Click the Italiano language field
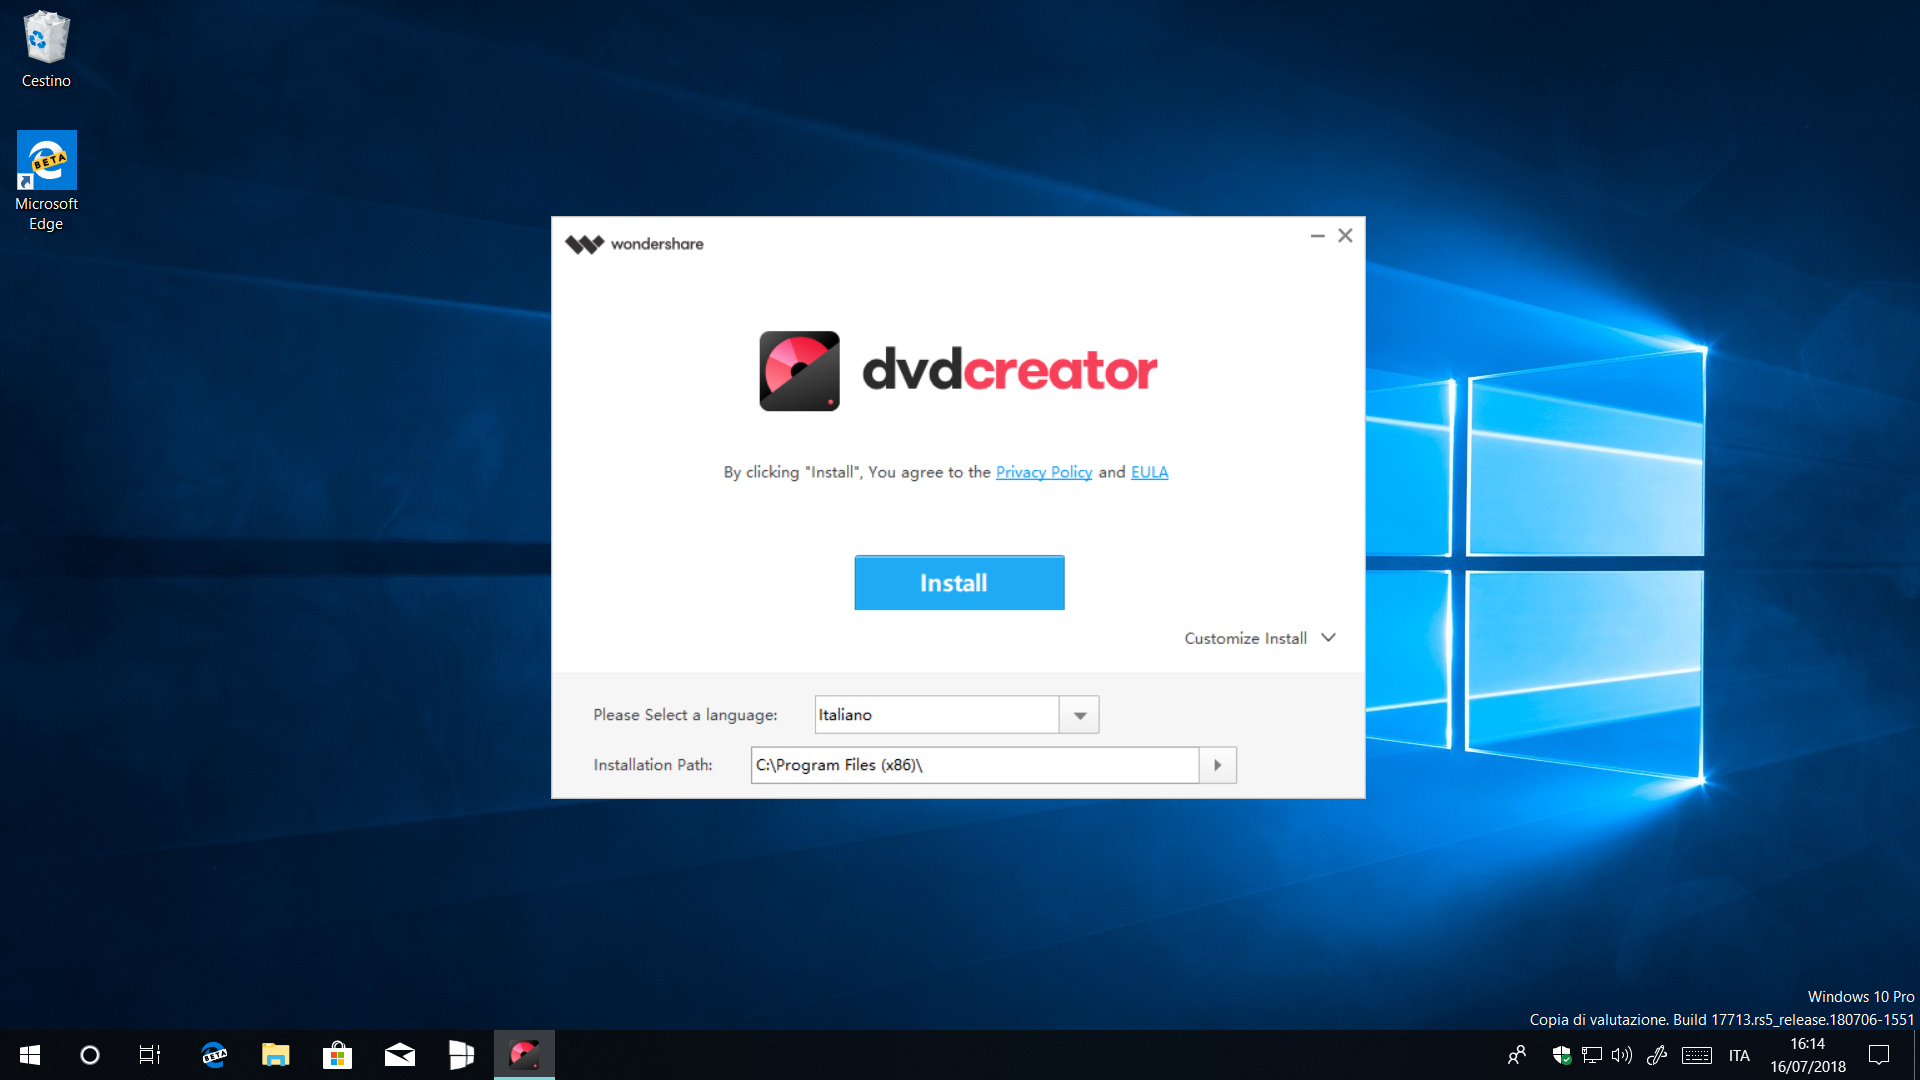The width and height of the screenshot is (1920, 1080). [x=937, y=715]
